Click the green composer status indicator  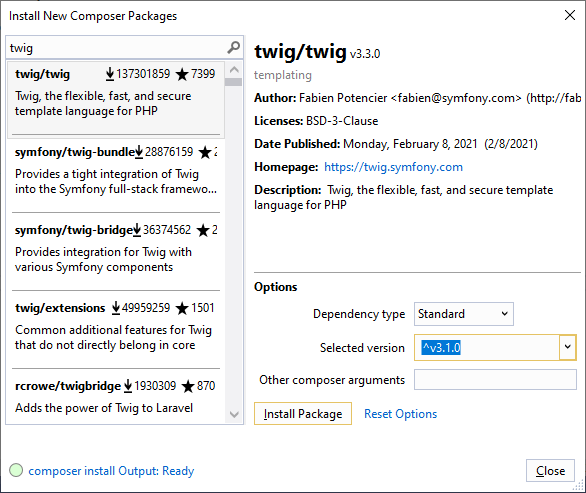click(16, 470)
